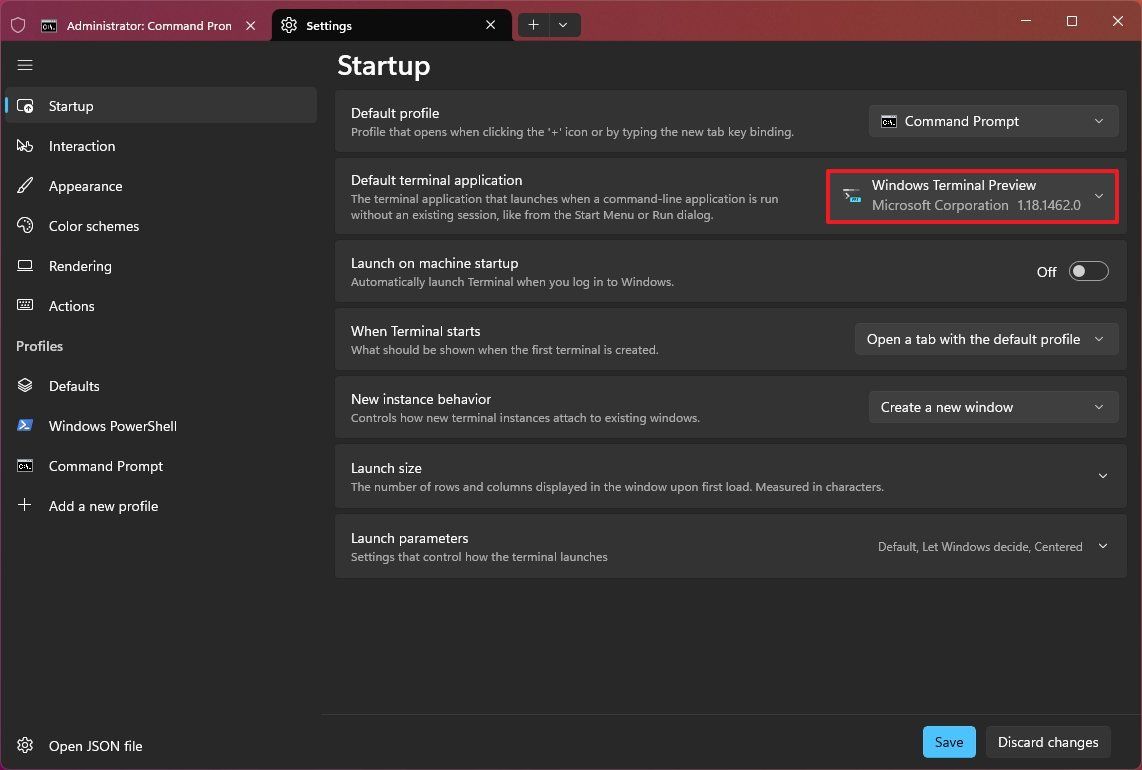Open the JSON settings file
The image size is (1142, 770).
[94, 746]
